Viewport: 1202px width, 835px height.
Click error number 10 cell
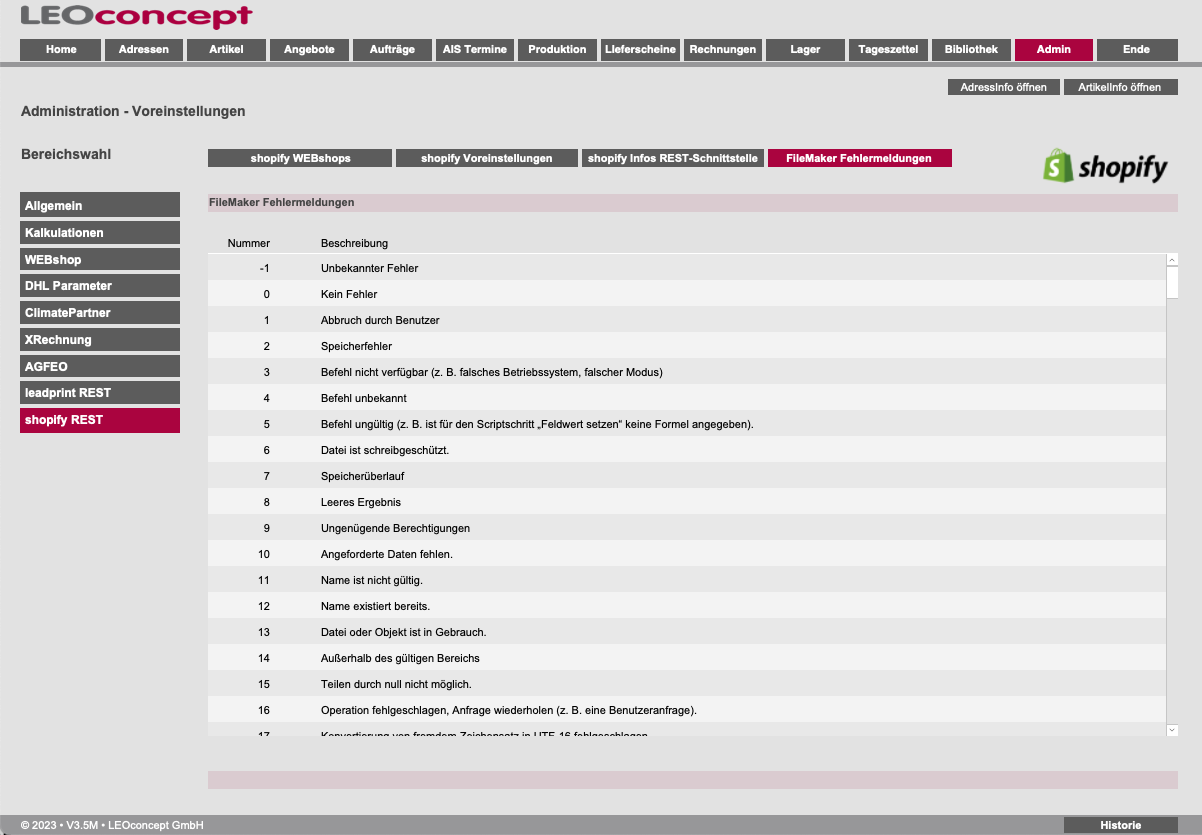coord(264,554)
